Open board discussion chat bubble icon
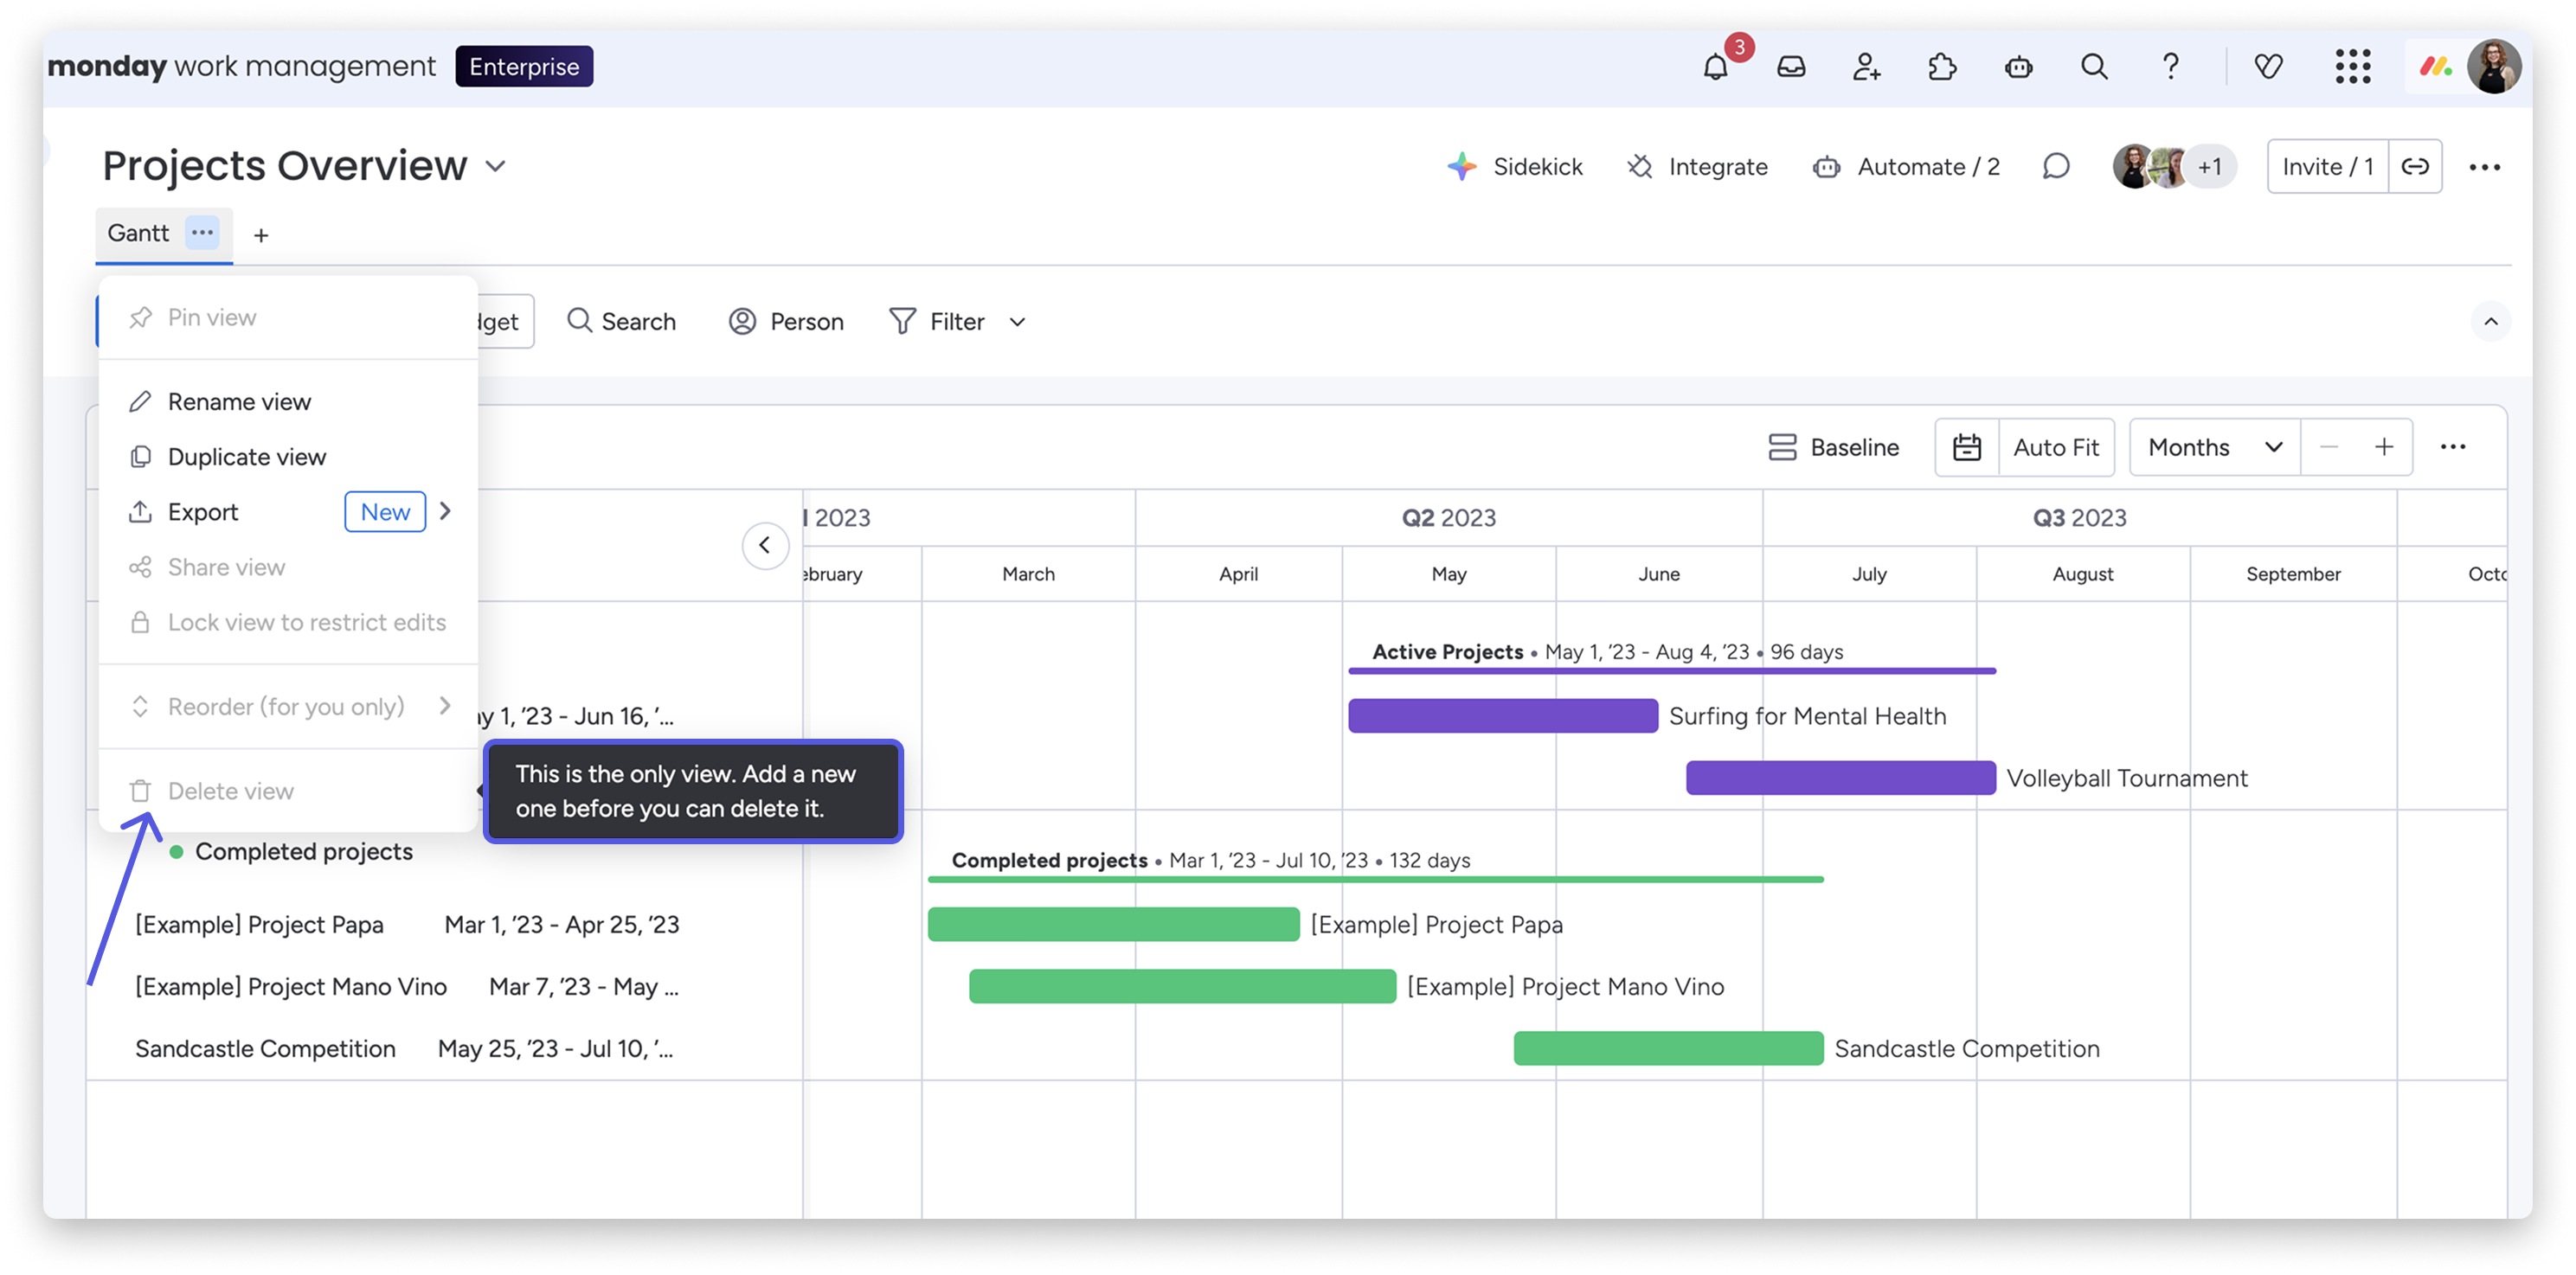 2056,167
